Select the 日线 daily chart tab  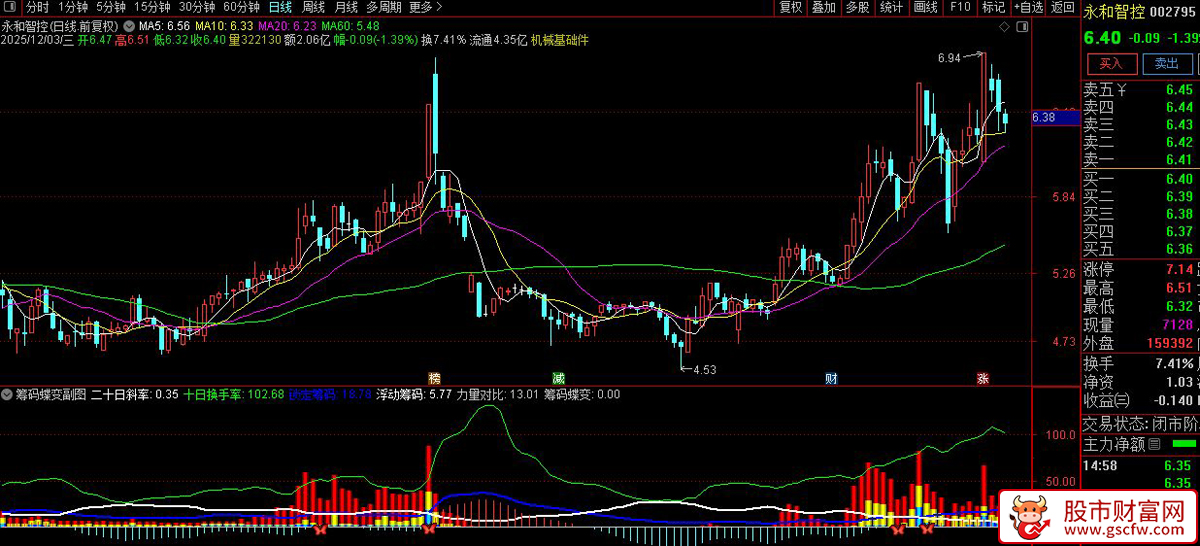tap(280, 7)
